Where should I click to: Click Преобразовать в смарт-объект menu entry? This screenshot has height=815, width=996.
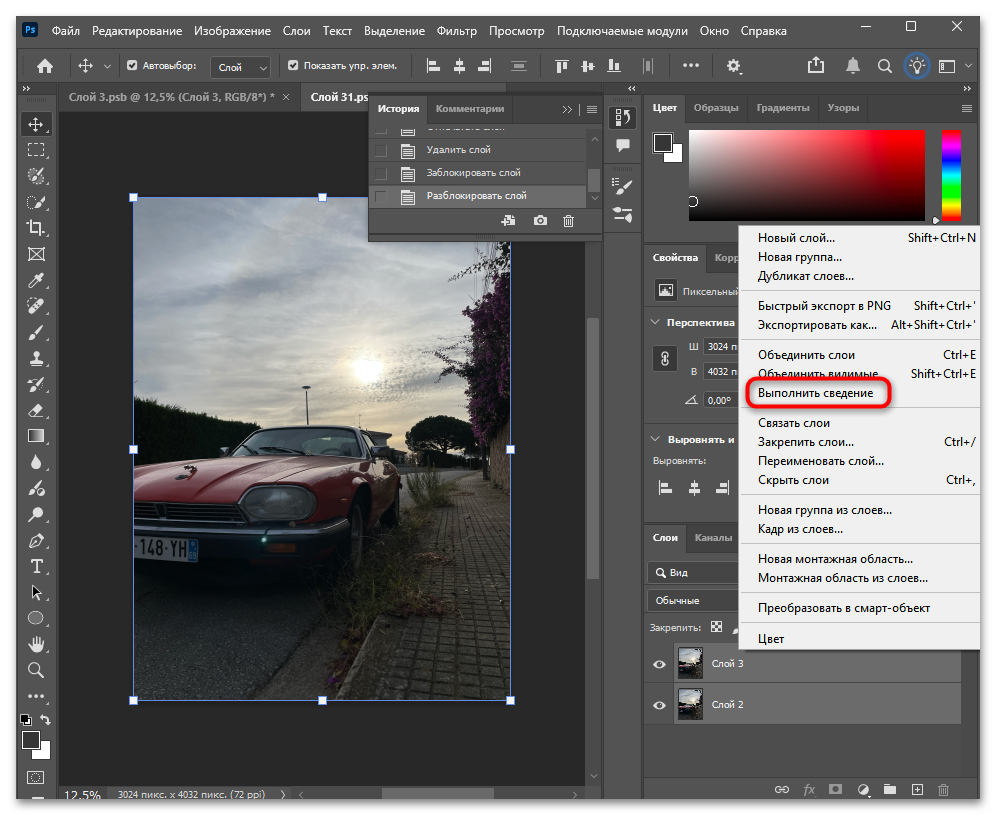coord(843,608)
